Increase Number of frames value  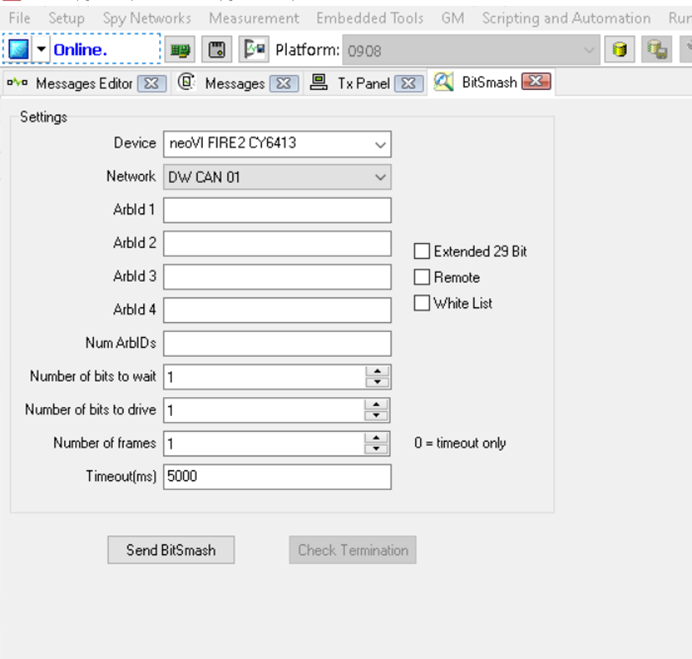point(376,438)
